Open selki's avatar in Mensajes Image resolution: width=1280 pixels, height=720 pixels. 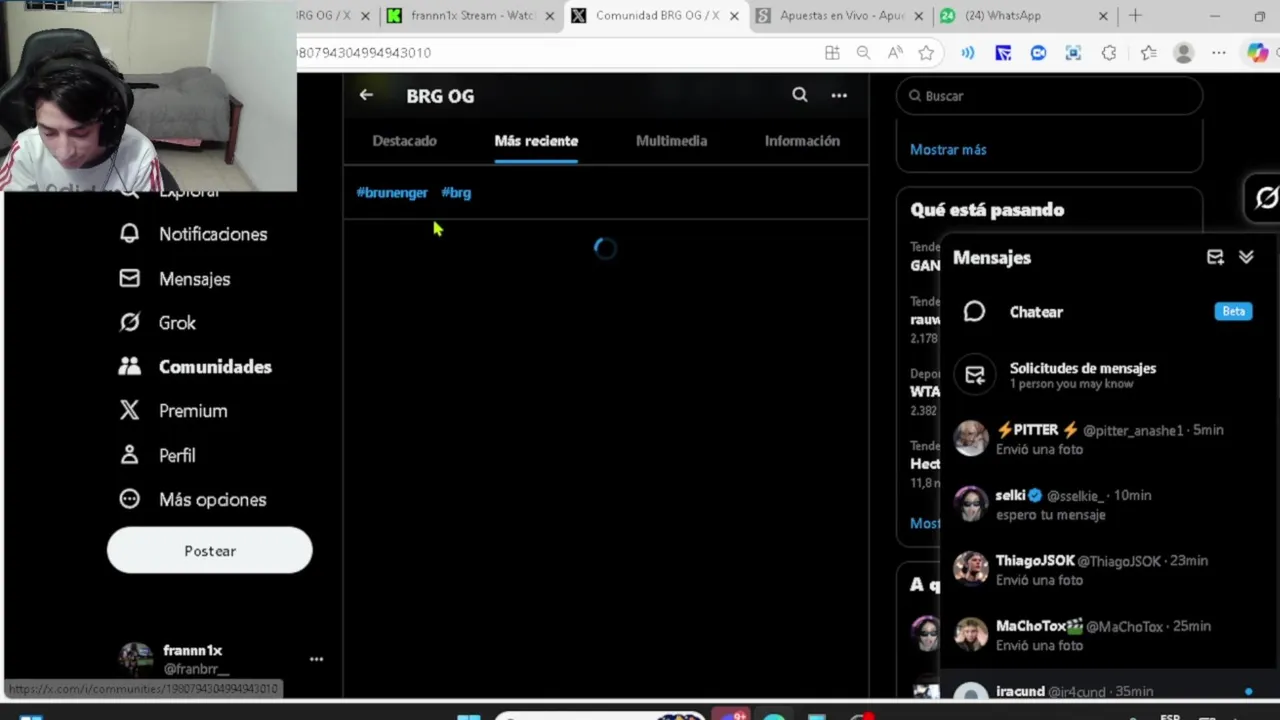click(x=971, y=504)
